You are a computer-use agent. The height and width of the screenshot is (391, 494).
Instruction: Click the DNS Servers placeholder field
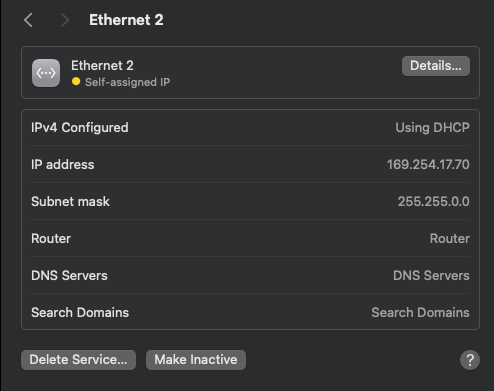click(x=431, y=275)
